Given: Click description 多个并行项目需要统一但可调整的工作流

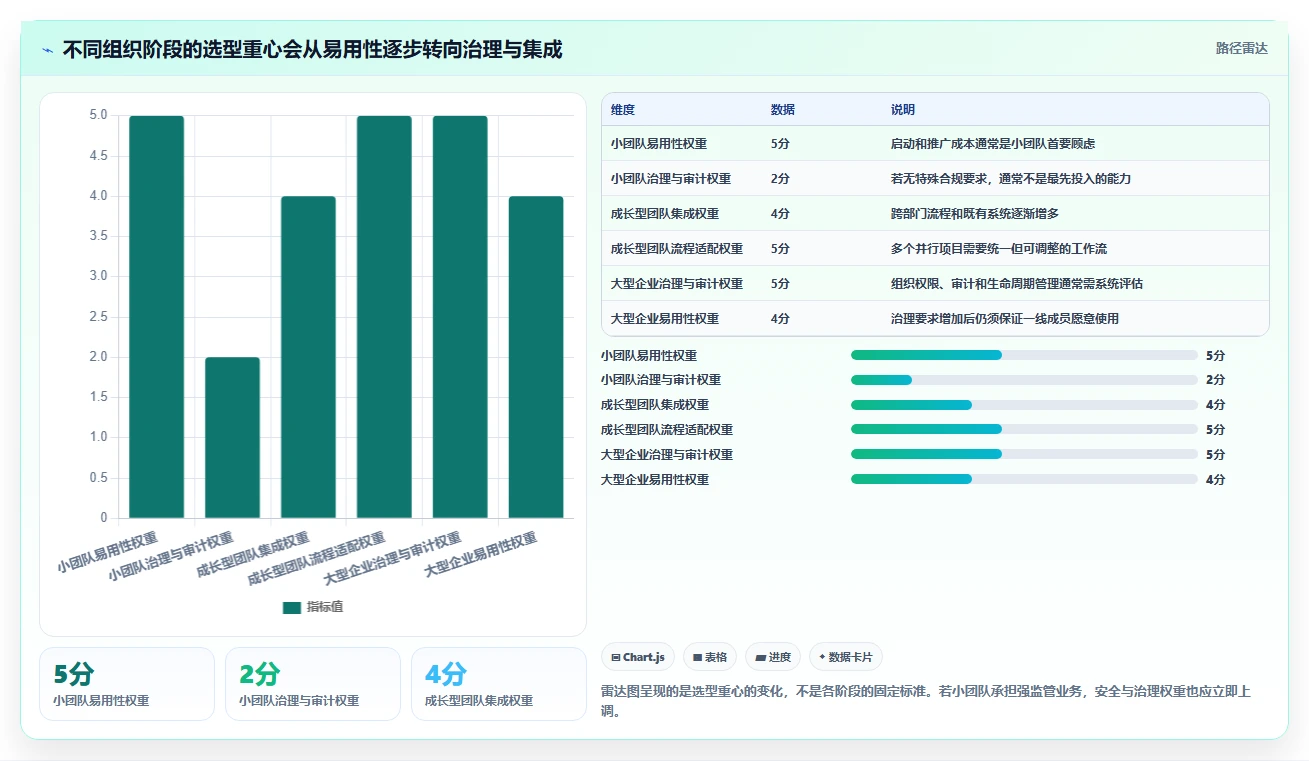Looking at the screenshot, I should pos(999,249).
